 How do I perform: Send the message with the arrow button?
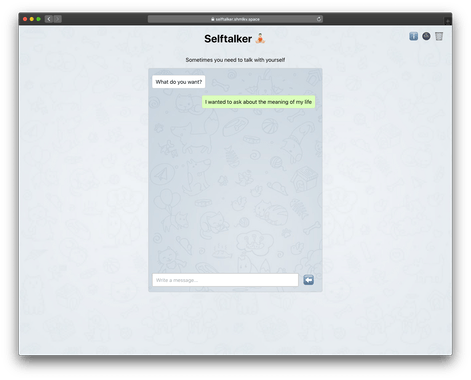(308, 280)
